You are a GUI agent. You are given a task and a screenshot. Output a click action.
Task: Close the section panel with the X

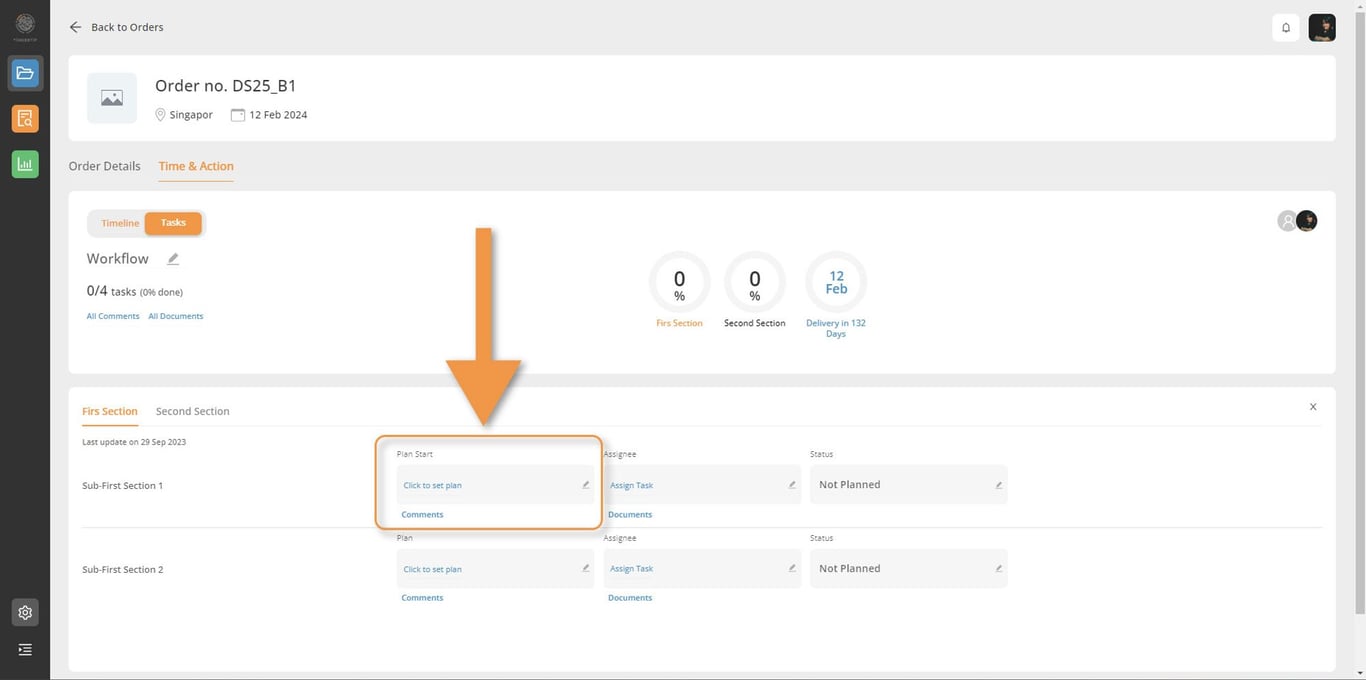1313,407
